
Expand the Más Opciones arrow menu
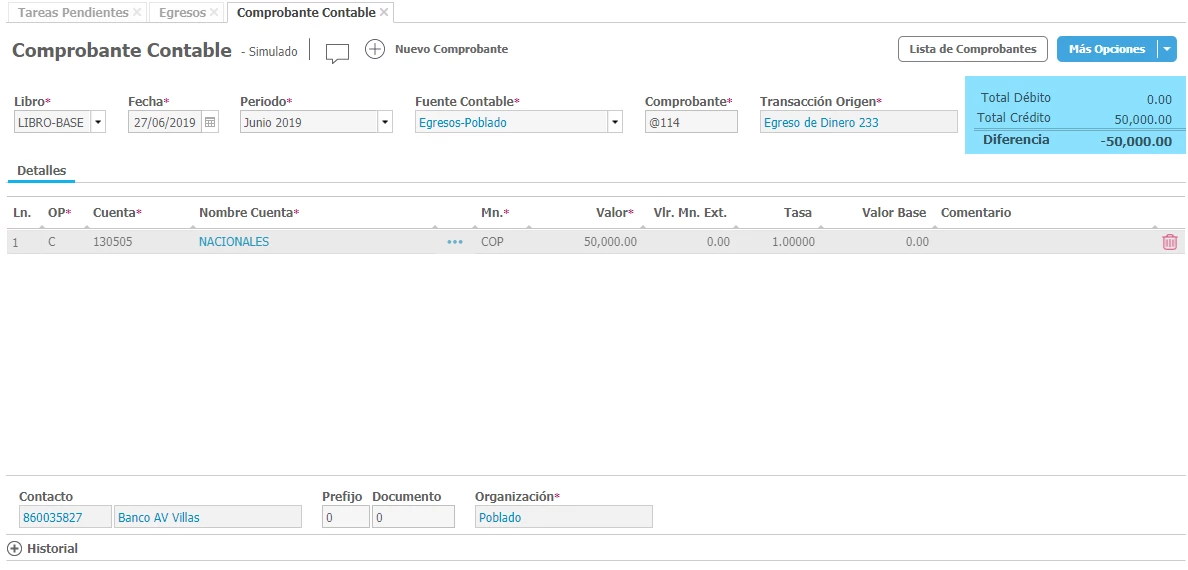point(1166,49)
